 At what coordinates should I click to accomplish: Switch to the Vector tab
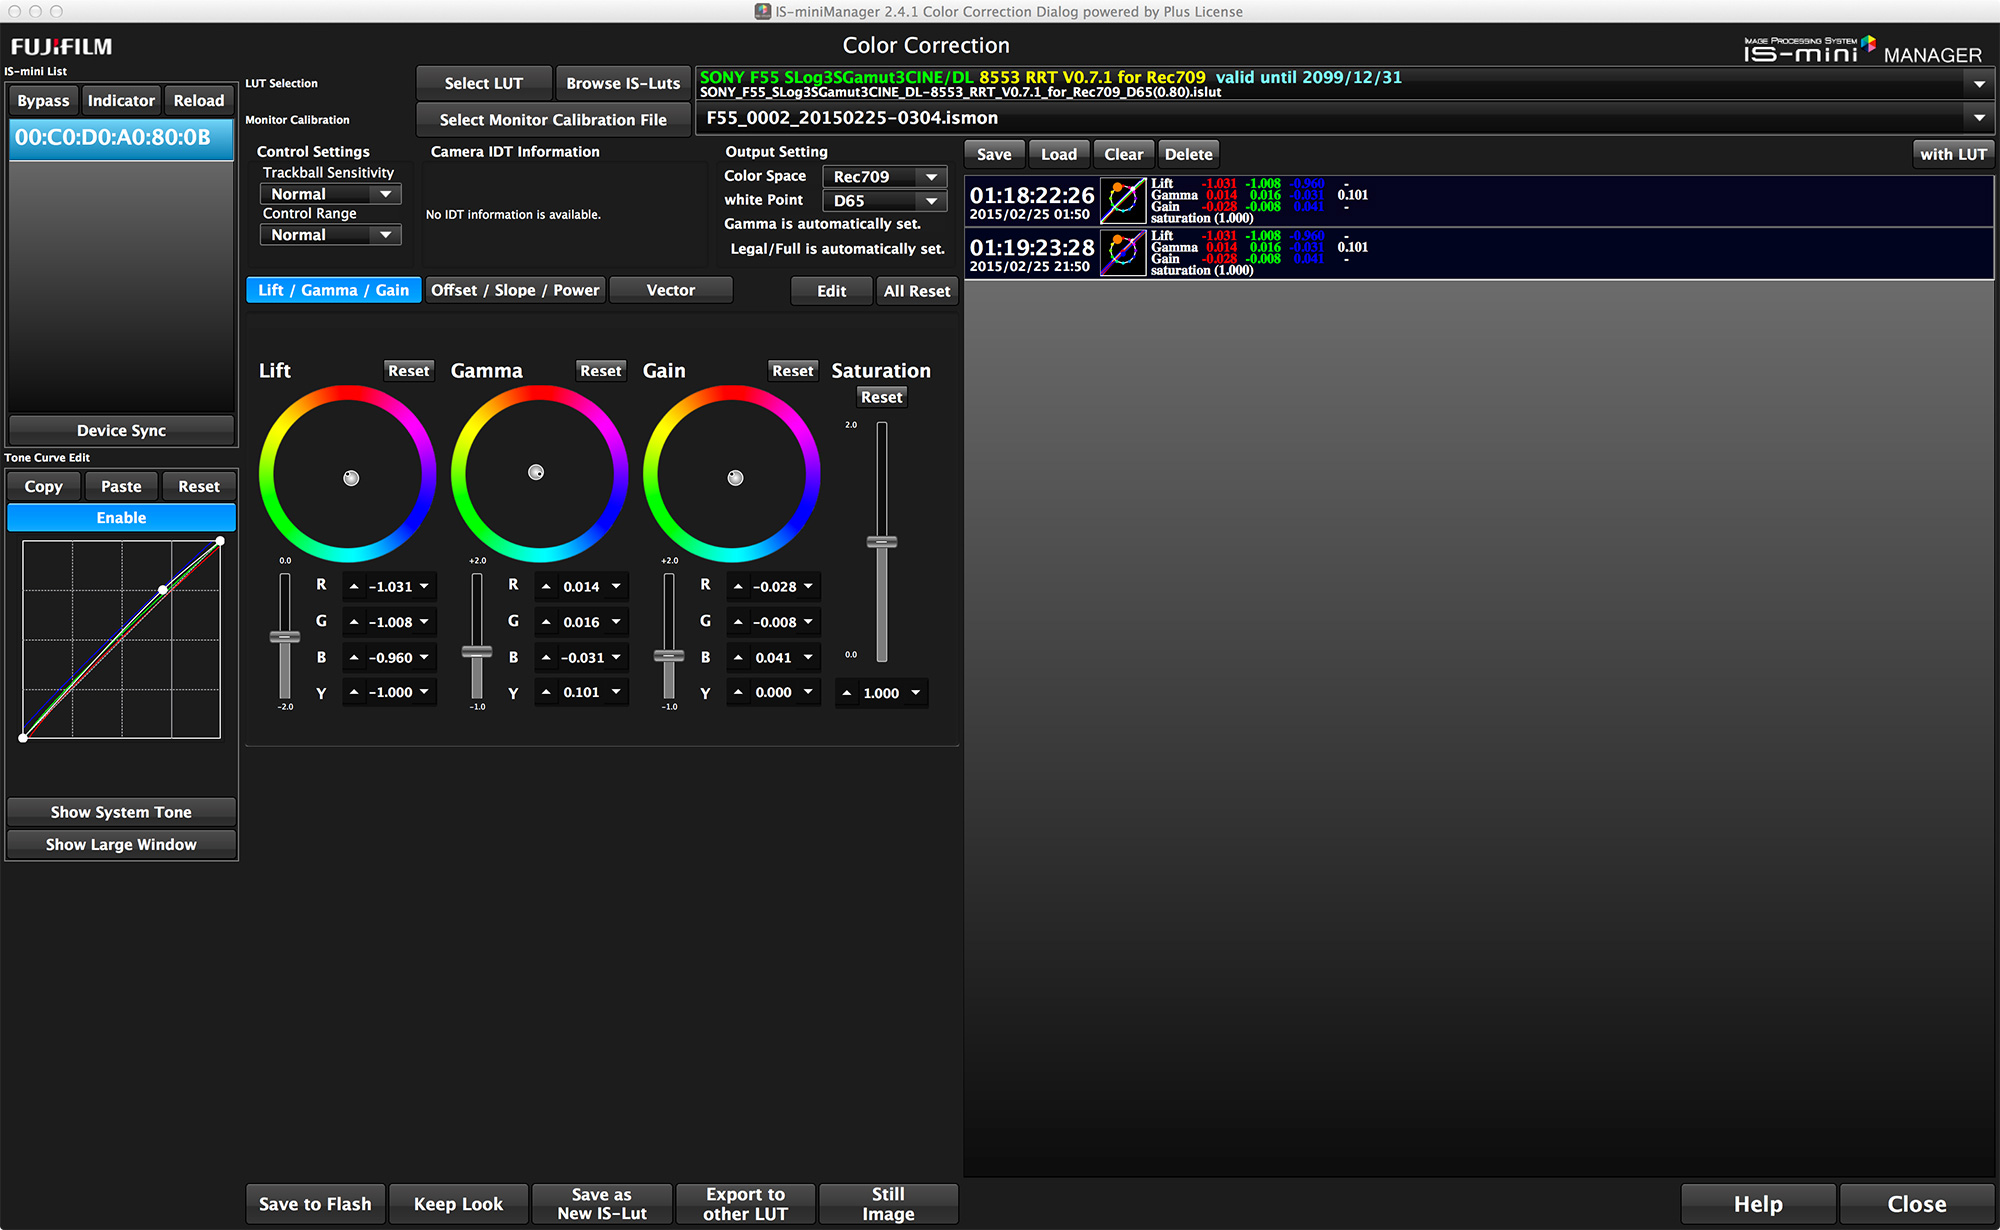click(x=670, y=290)
